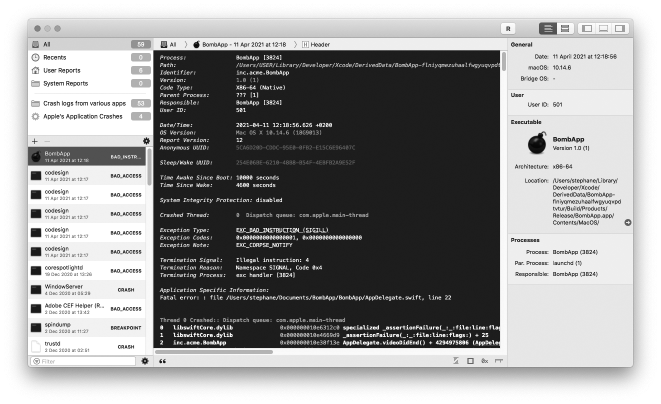Click the symbolicate icon in the bottom bar
This screenshot has width=661, height=404.
coord(456,361)
